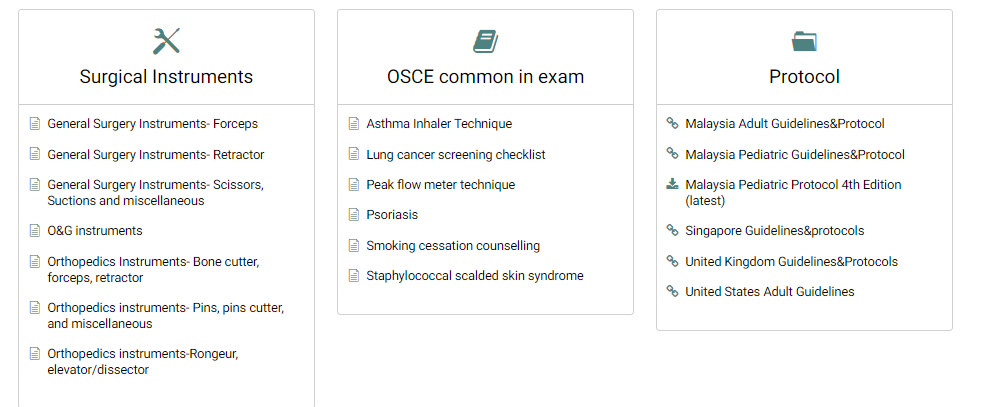
Task: Click the page icon beside O&G instruments
Action: pos(35,231)
